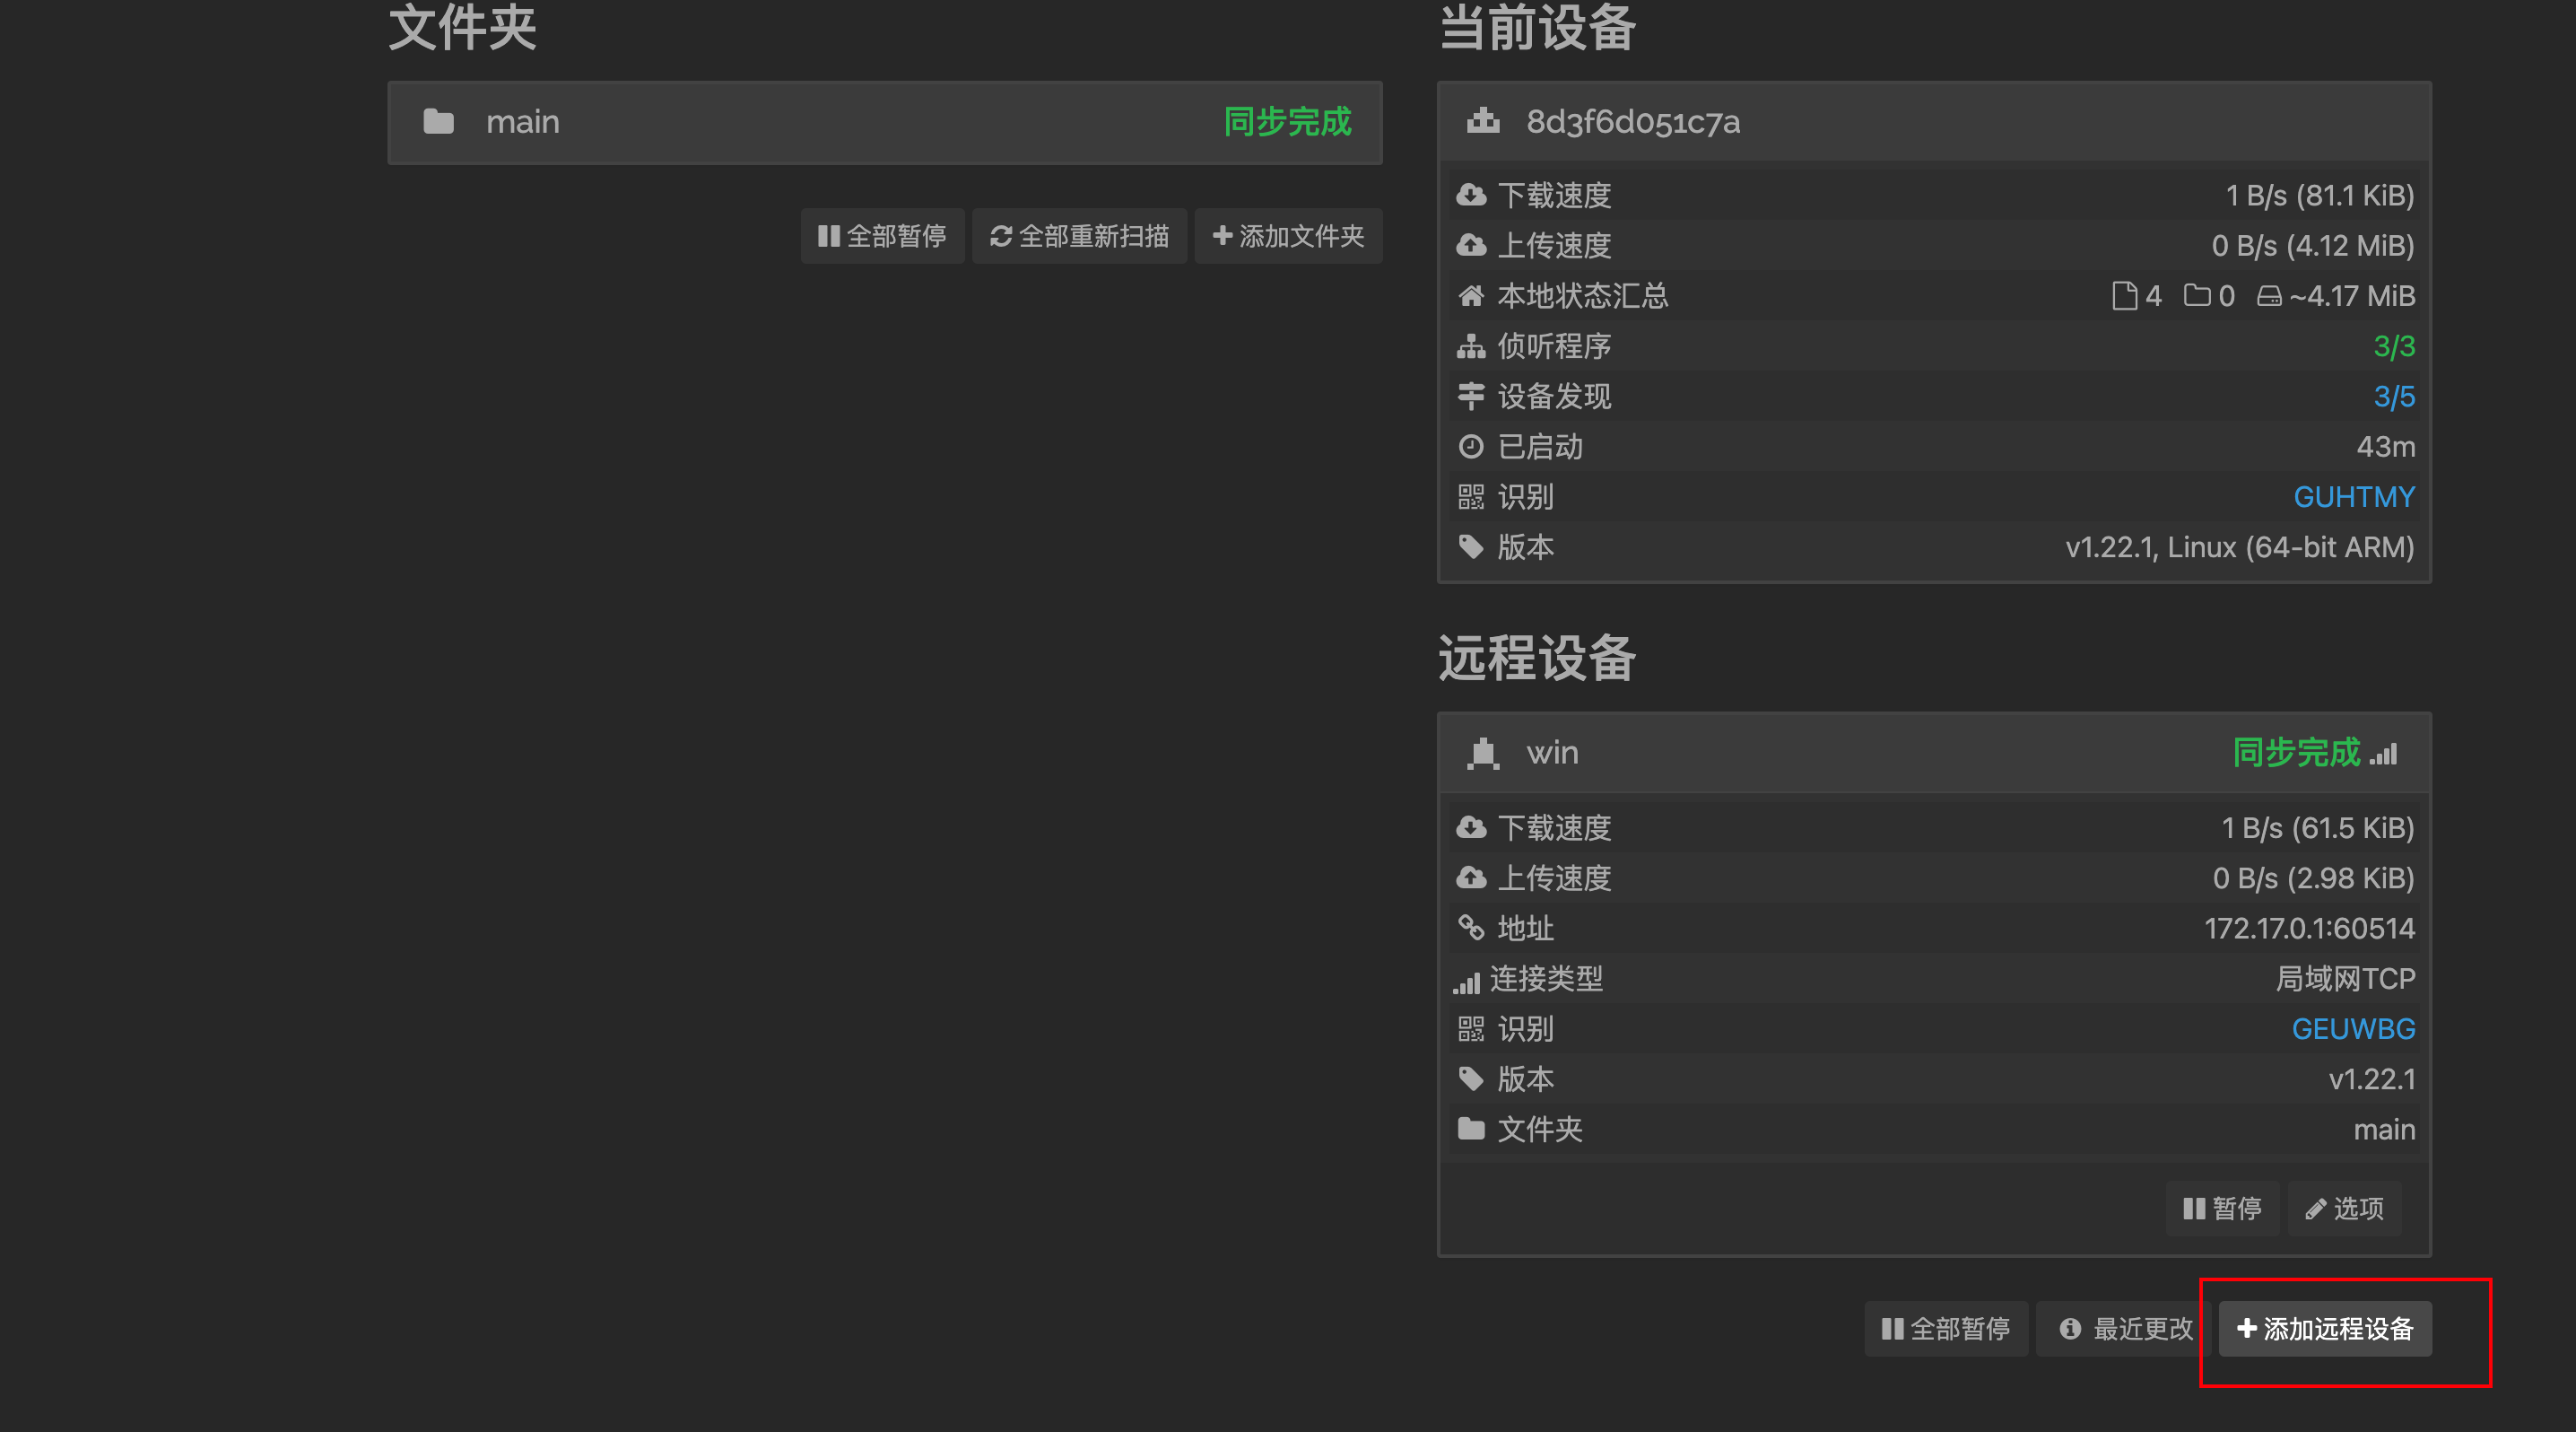Click the version tag icon under win
Viewport: 2576px width, 1432px height.
[x=1471, y=1079]
